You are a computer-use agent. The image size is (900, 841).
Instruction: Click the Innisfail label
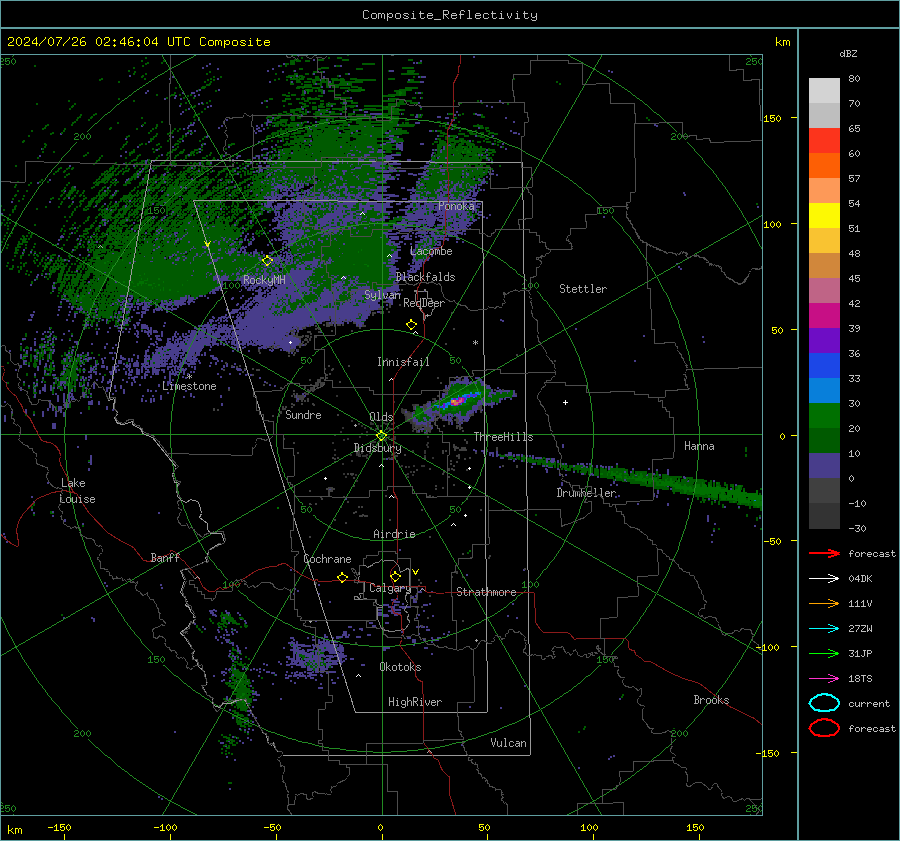[x=403, y=362]
